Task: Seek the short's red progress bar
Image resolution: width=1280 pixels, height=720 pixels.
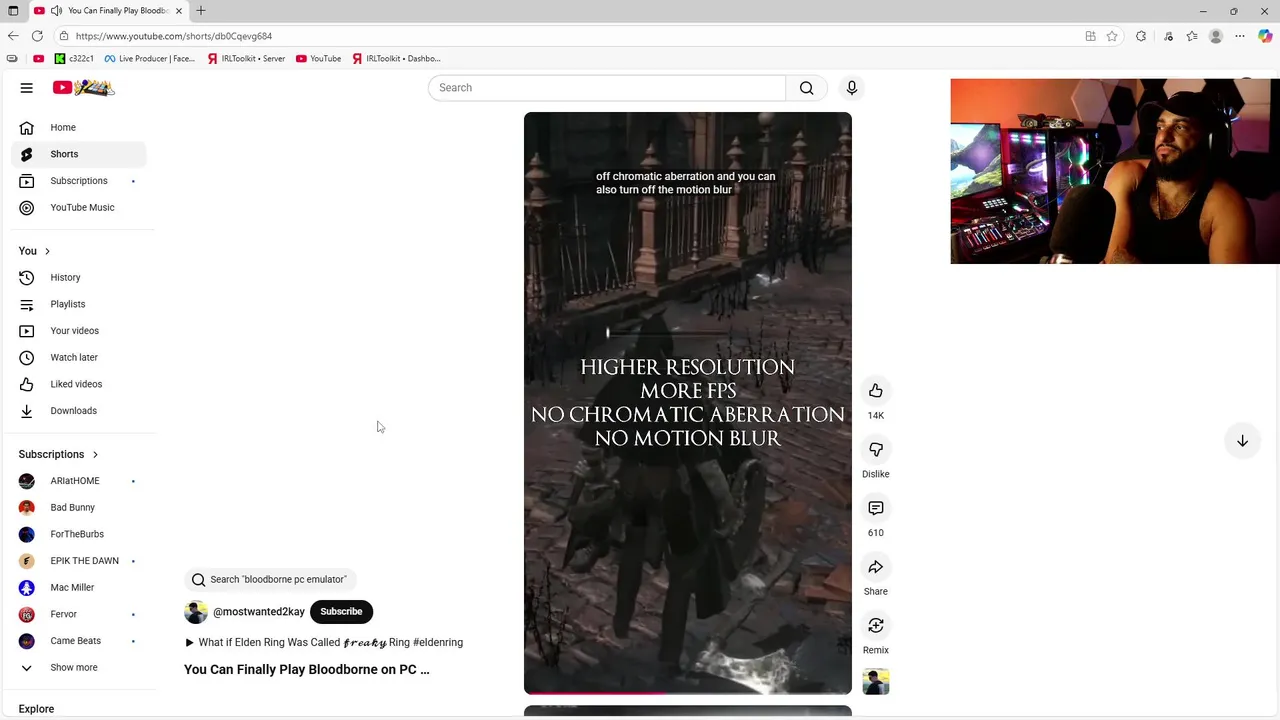Action: pos(688,692)
